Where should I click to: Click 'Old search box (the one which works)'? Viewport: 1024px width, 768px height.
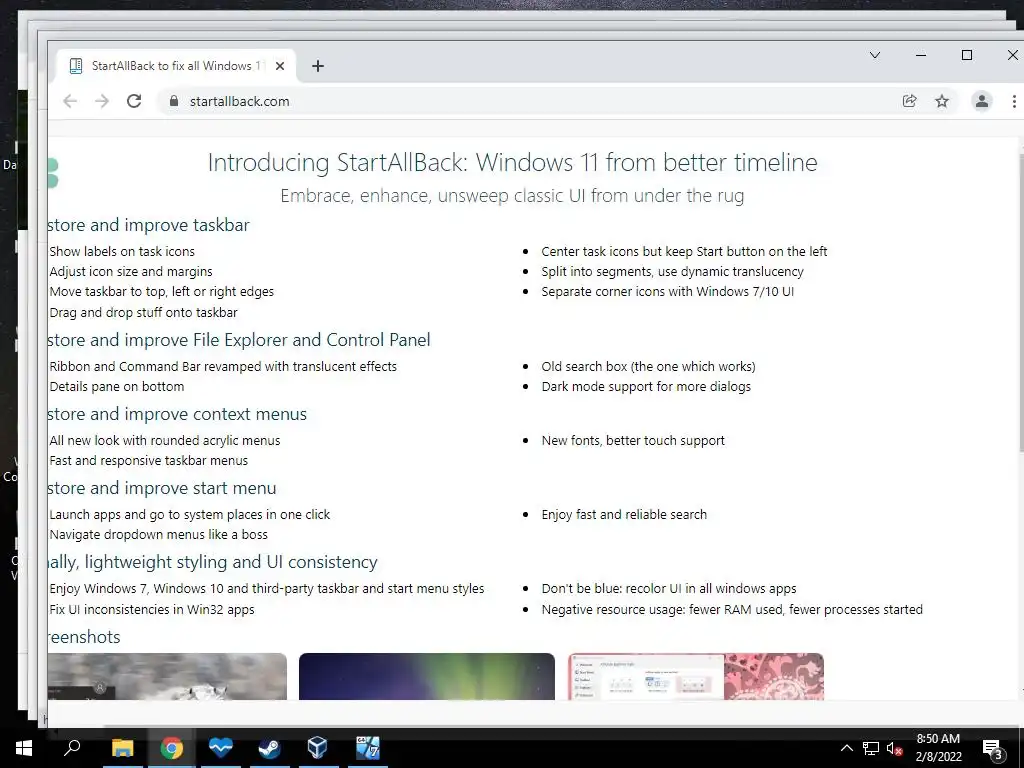pyautogui.click(x=648, y=366)
